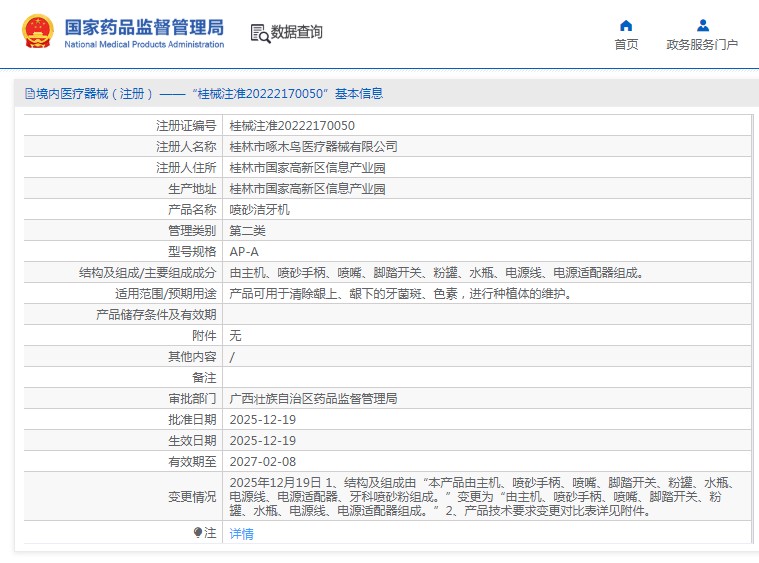759x563 pixels.
Task: Click 国家药品监督管理局 title
Action: pos(144,28)
